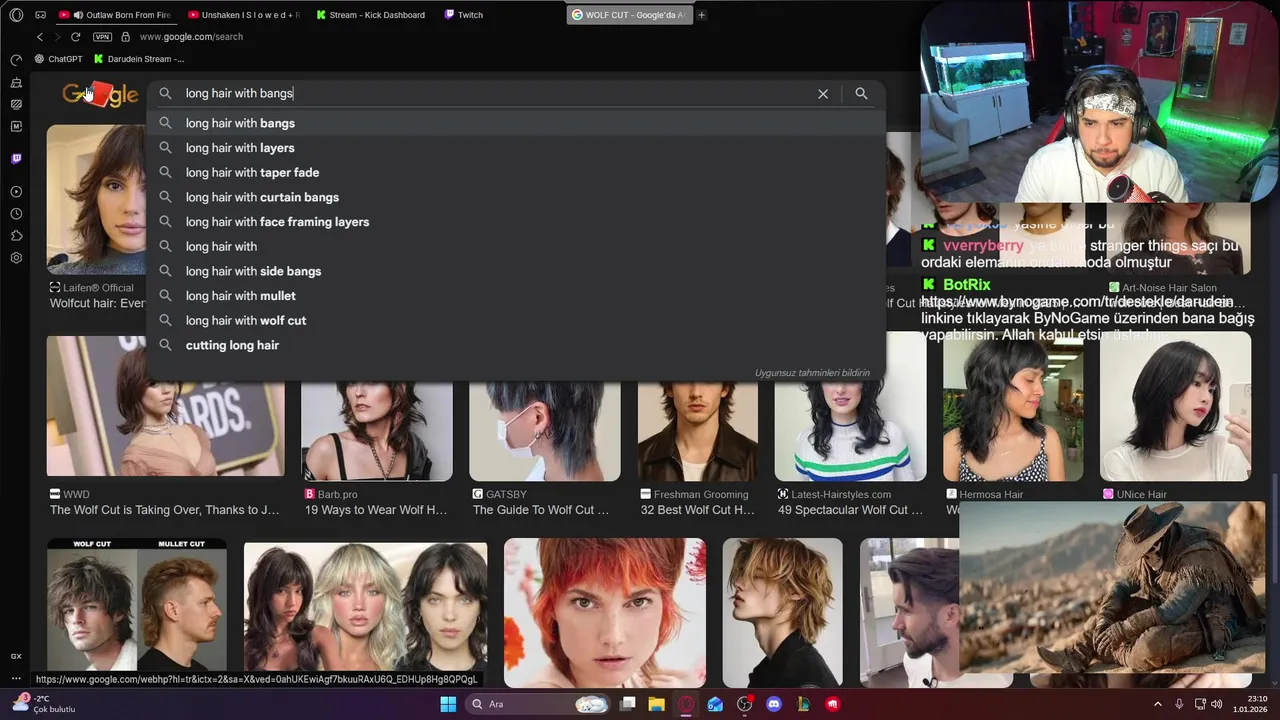Choose suggestion 'cutting long hair'

click(516, 345)
